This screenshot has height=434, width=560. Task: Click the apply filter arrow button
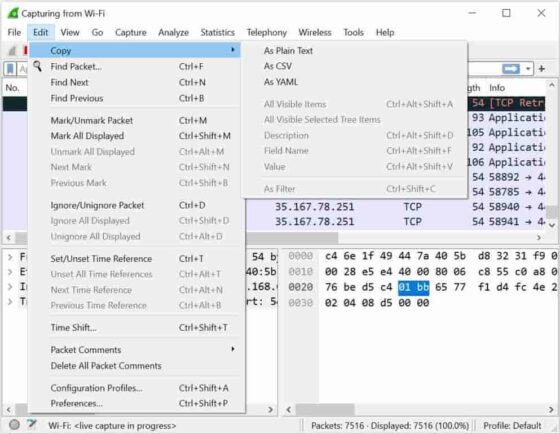click(511, 69)
